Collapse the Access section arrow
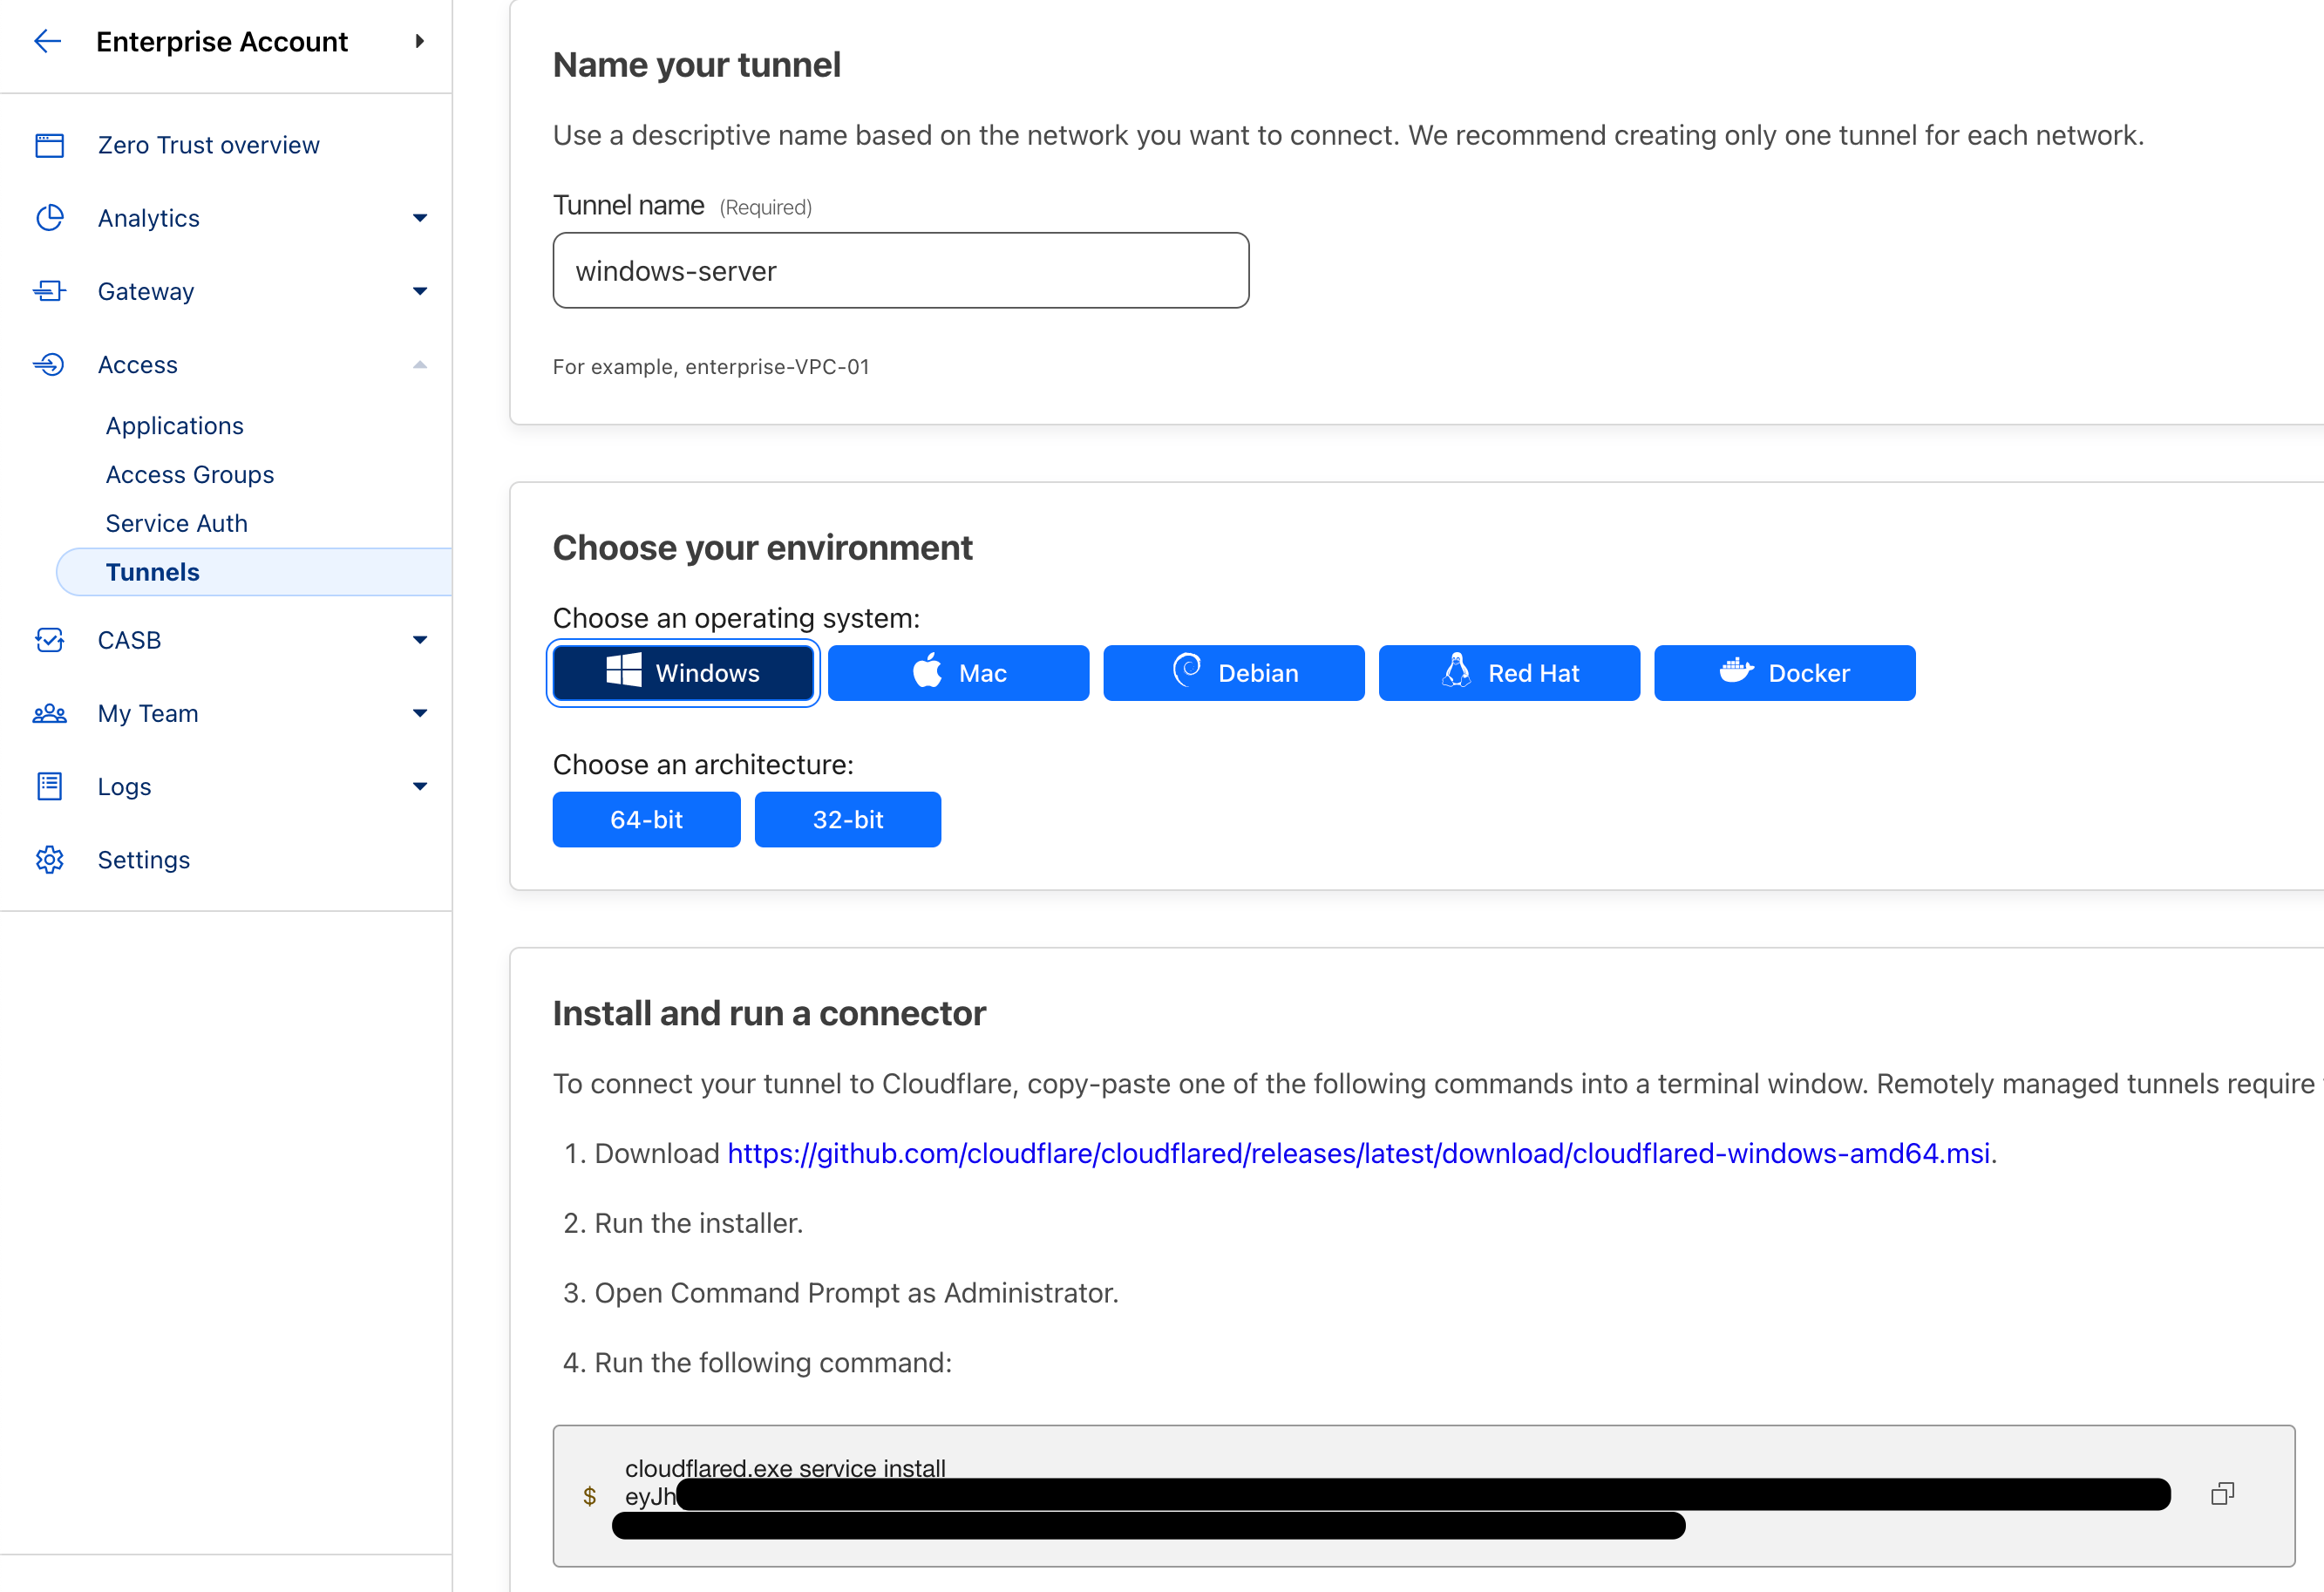Viewport: 2324px width, 1592px height. [x=420, y=365]
